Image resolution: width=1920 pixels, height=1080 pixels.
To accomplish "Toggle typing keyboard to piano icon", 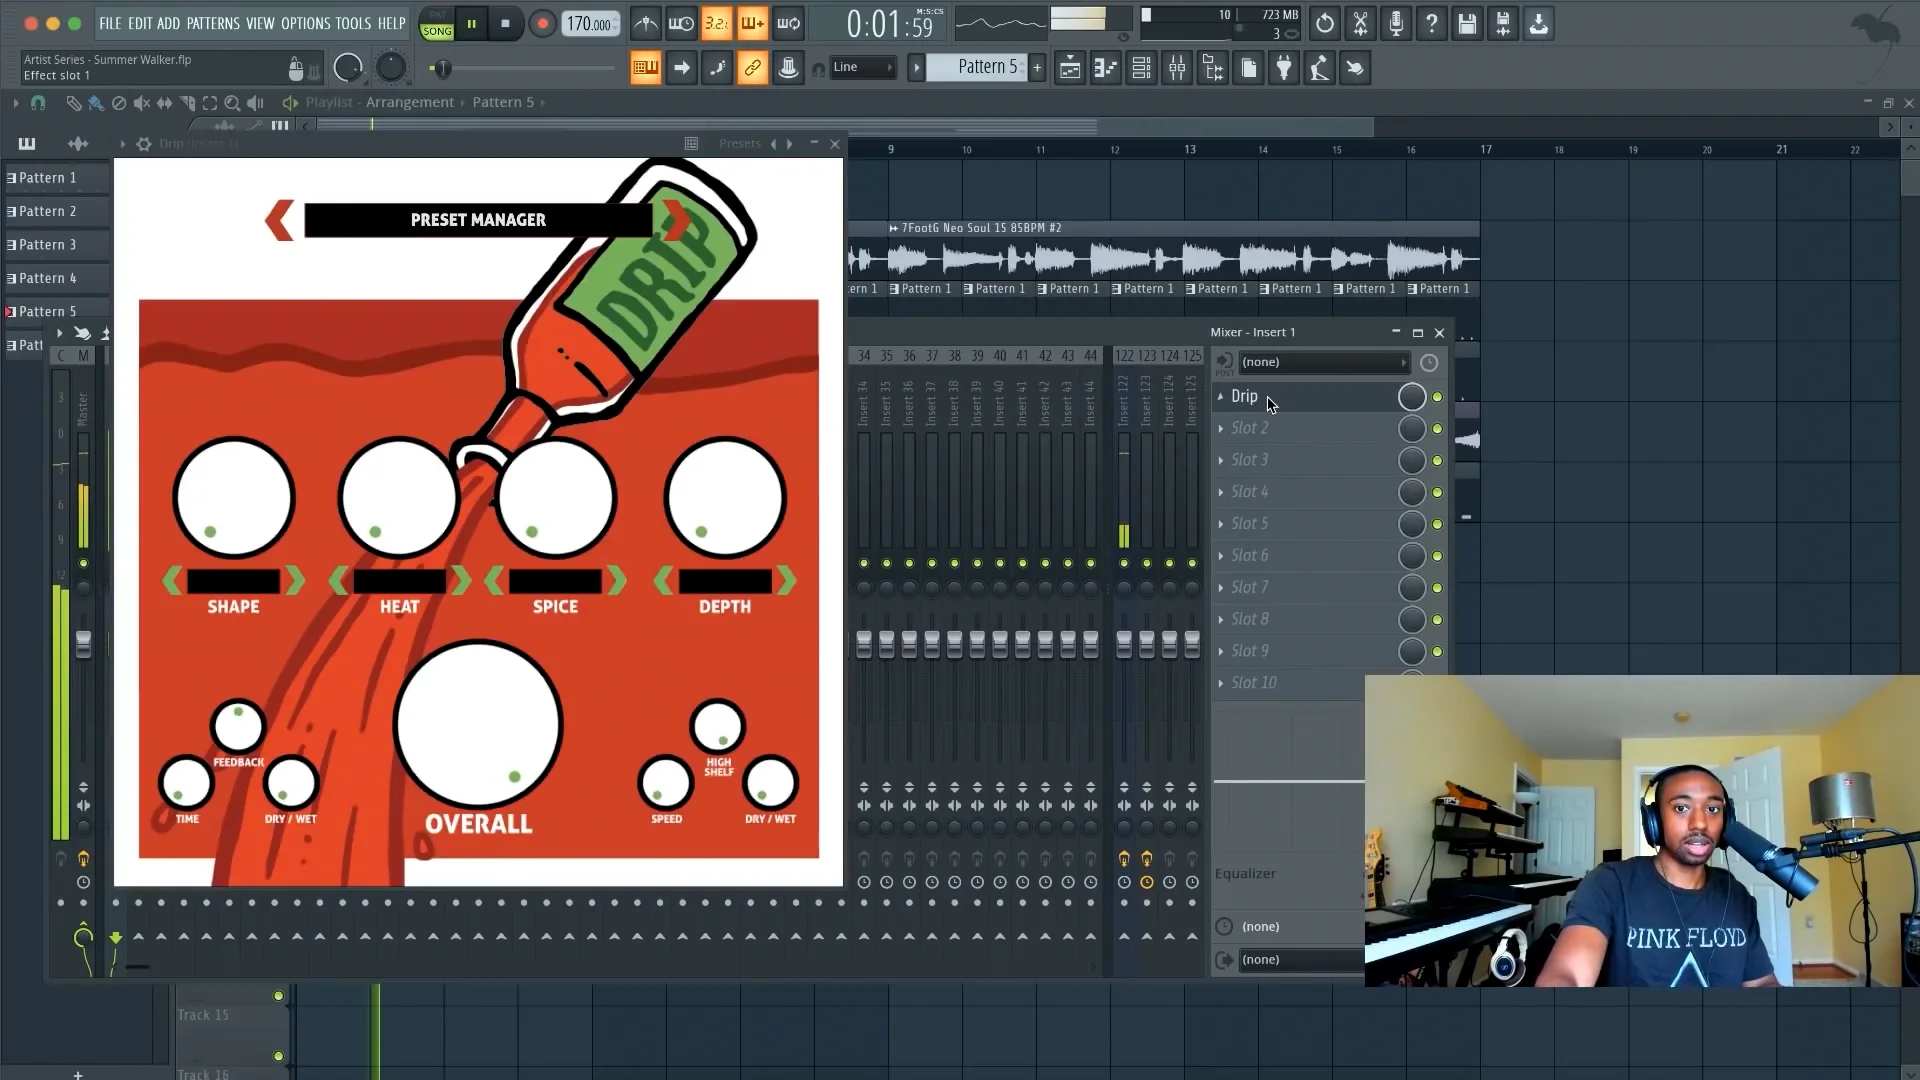I will 645,68.
